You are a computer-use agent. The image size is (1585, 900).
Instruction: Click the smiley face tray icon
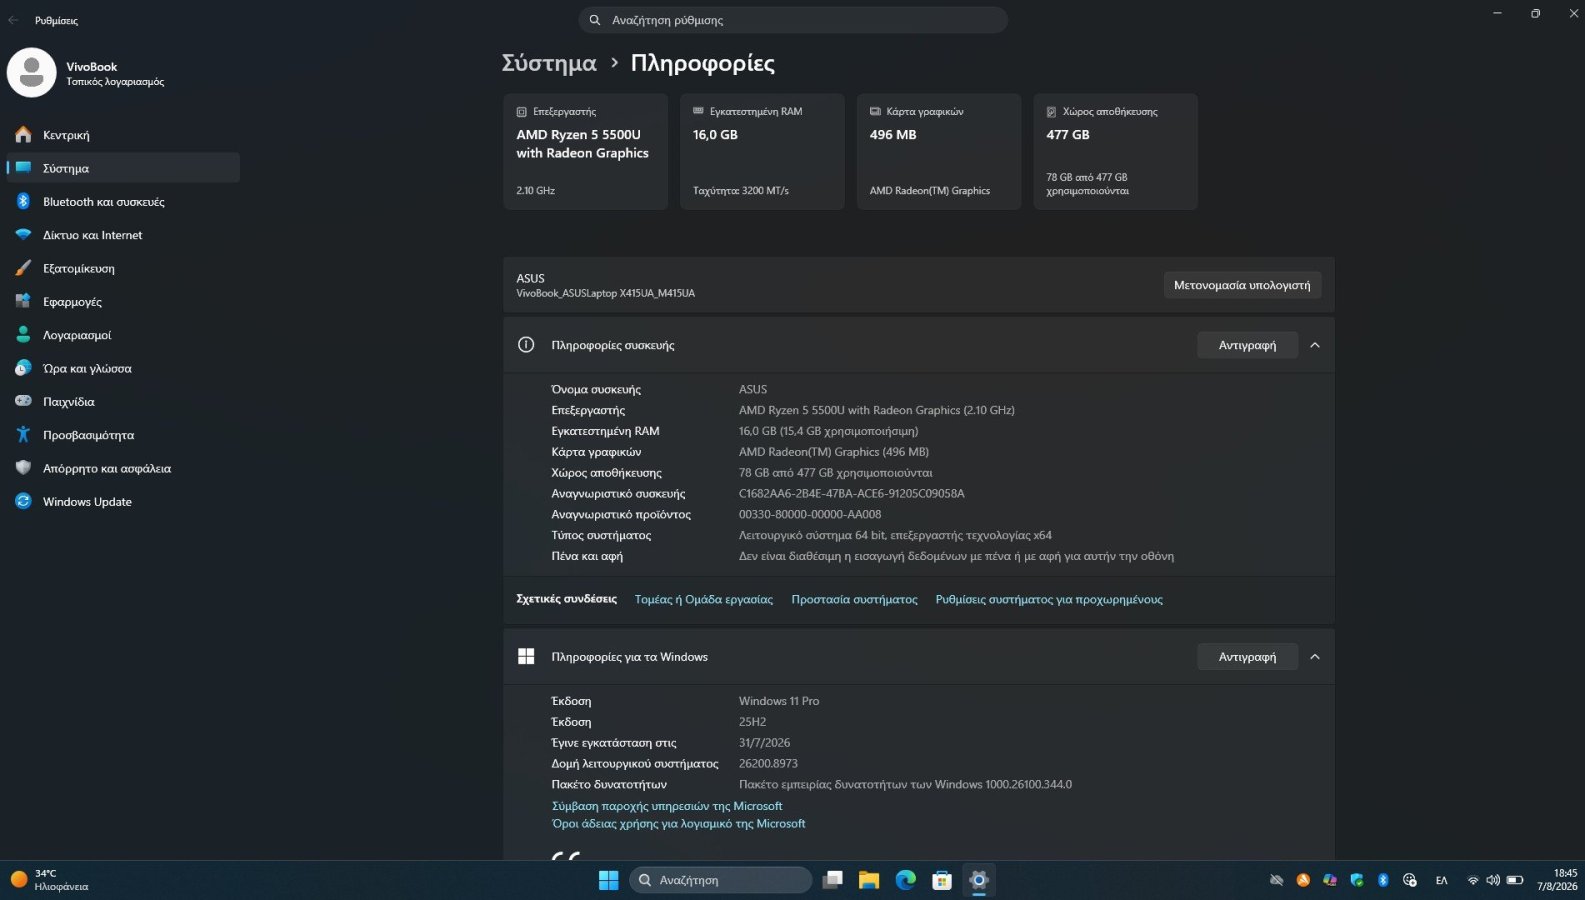tap(1410, 880)
